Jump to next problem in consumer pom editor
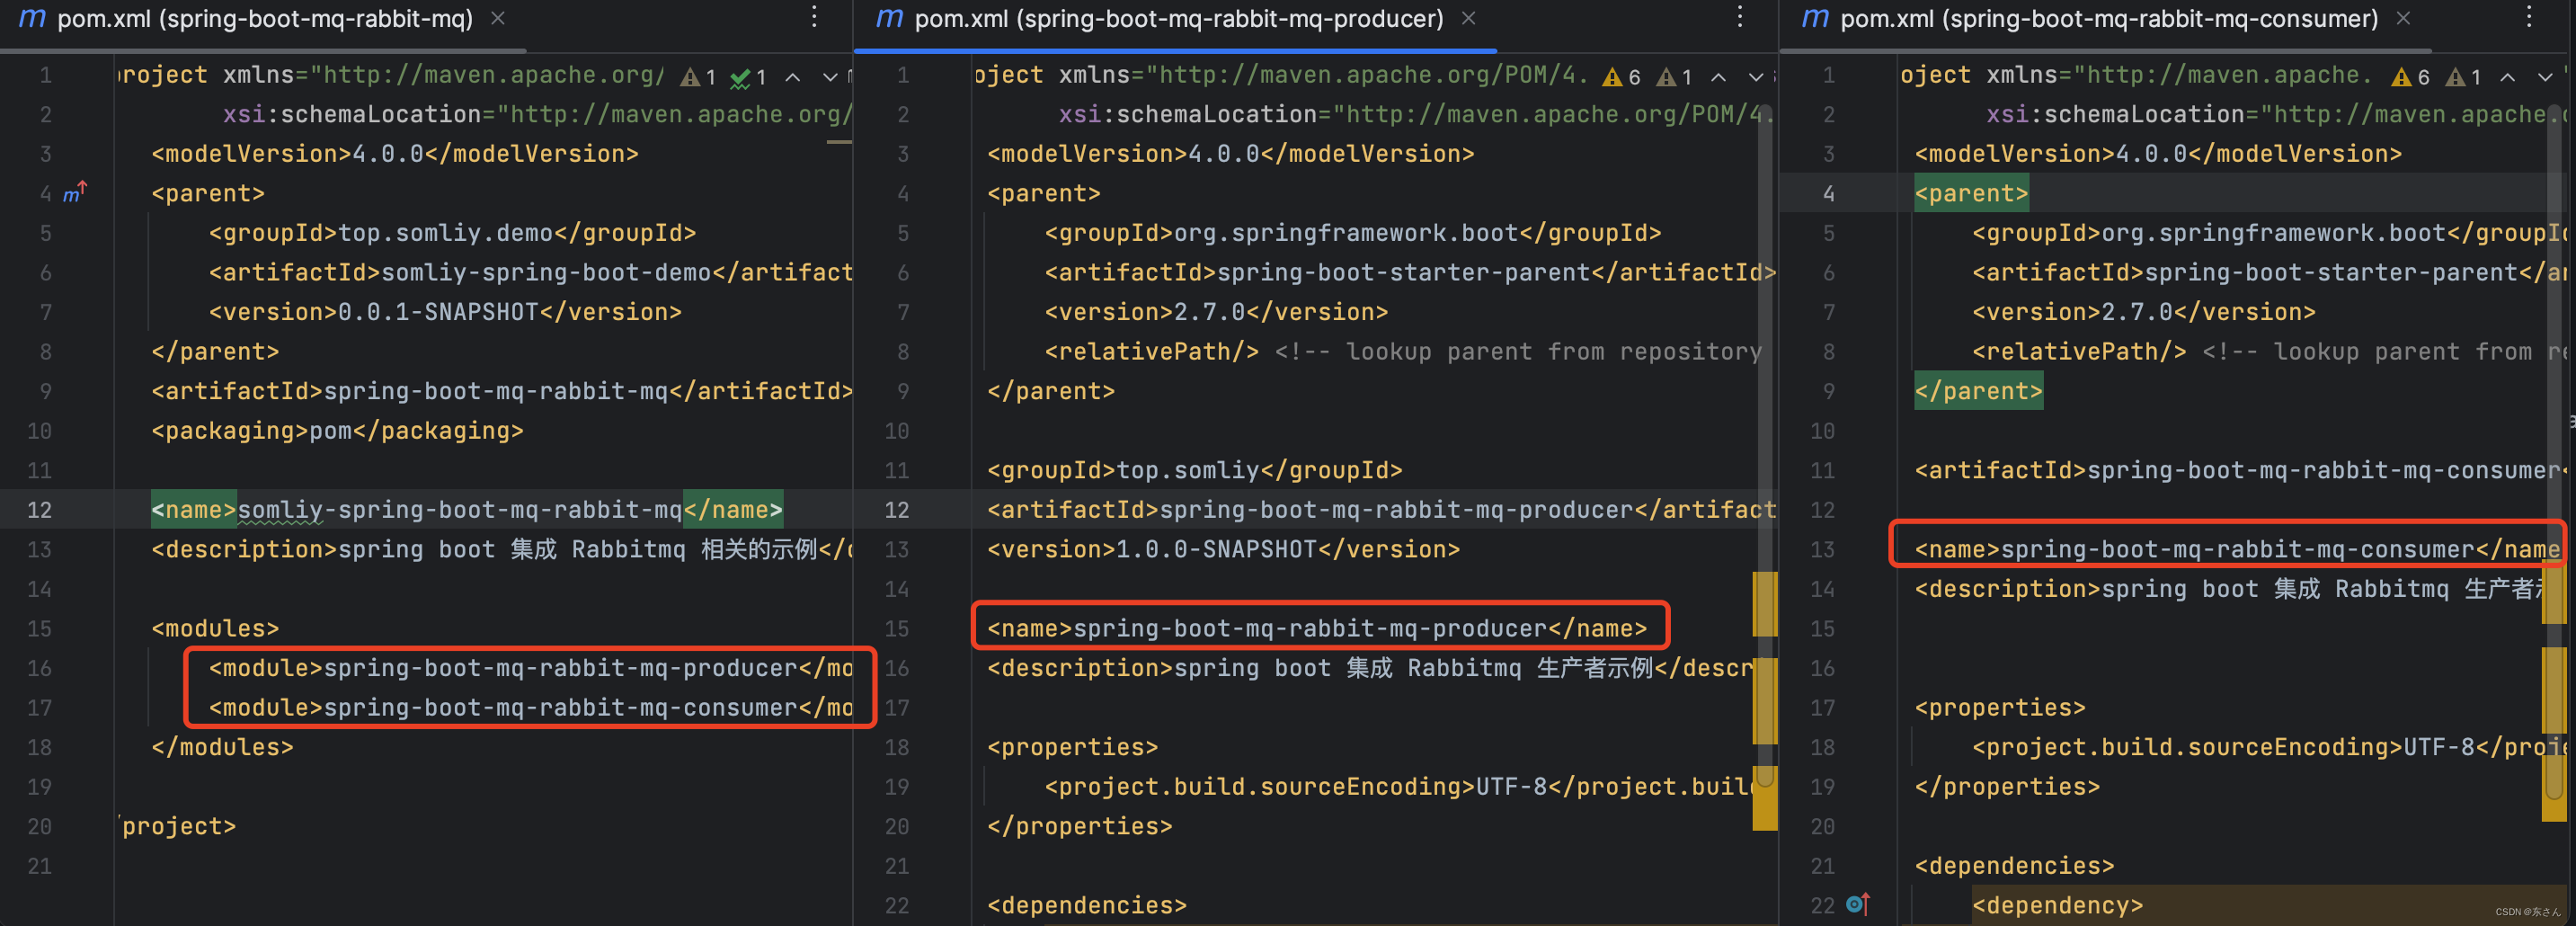 click(2545, 77)
